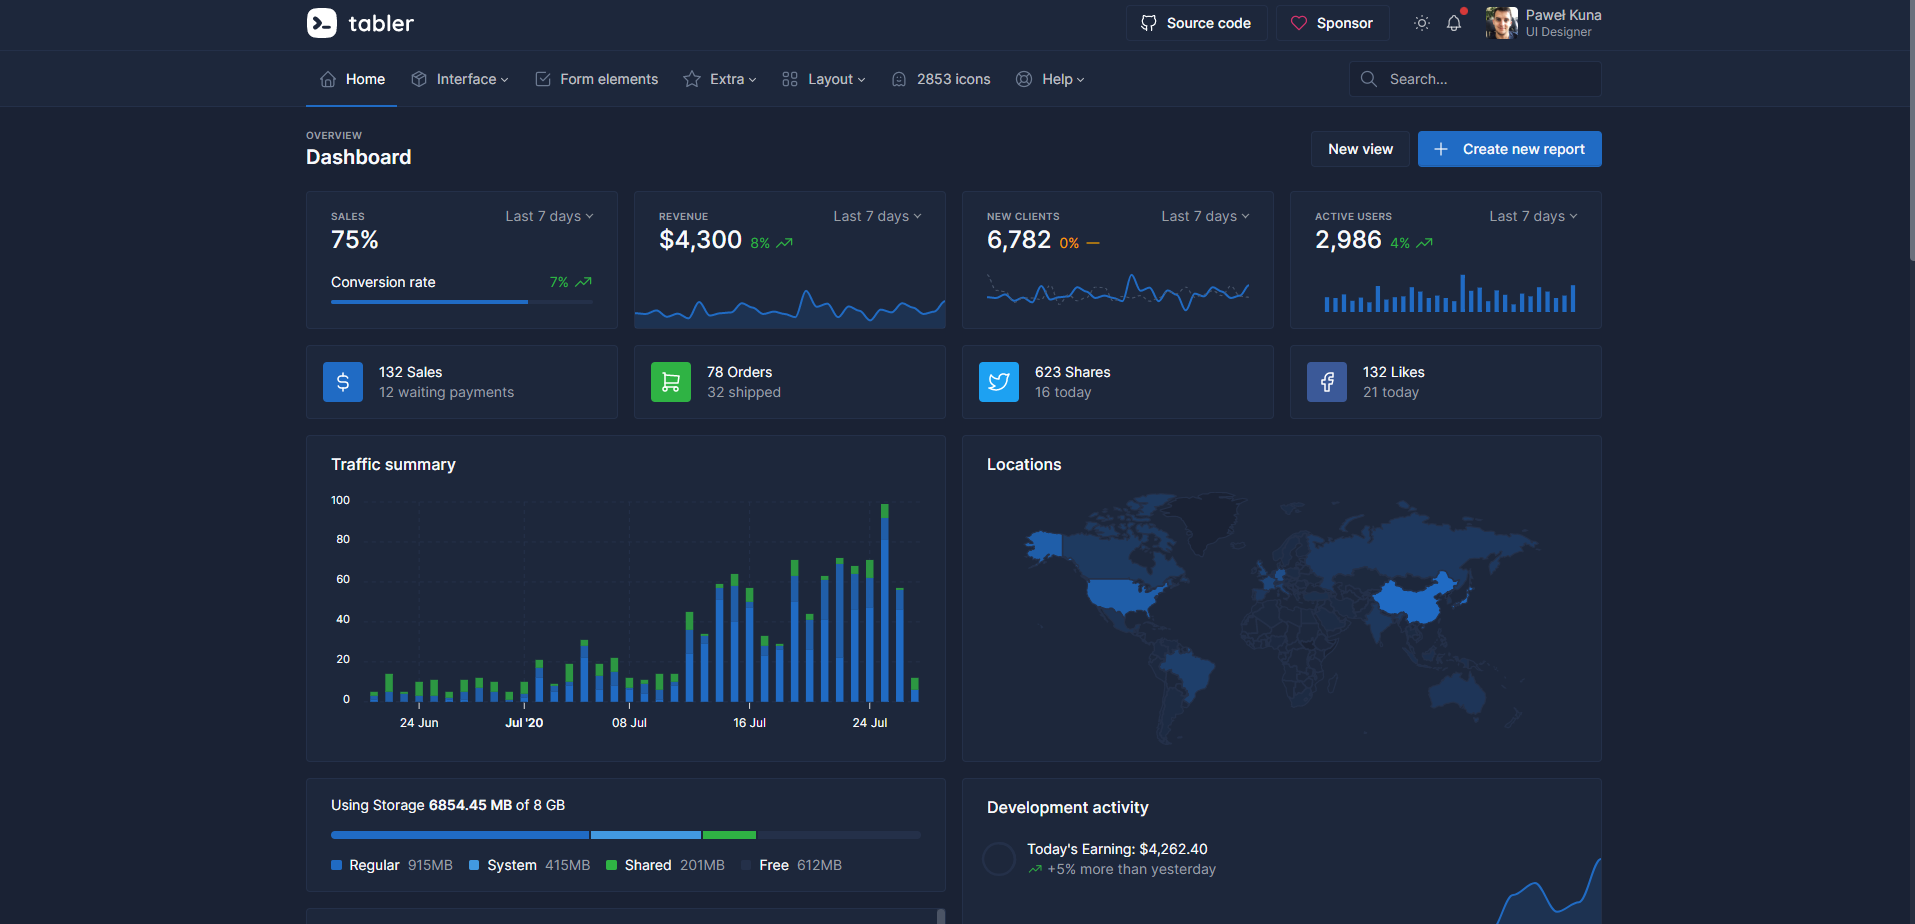Expand the Layout menu
Viewport: 1915px width, 924px height.
click(824, 79)
